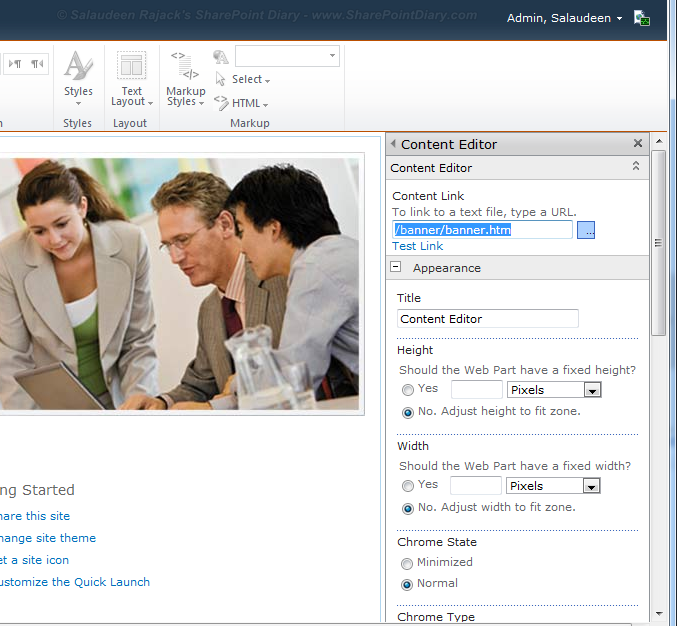The image size is (677, 626).
Task: Click the tool pane scrollbar up arrow
Action: tap(659, 141)
